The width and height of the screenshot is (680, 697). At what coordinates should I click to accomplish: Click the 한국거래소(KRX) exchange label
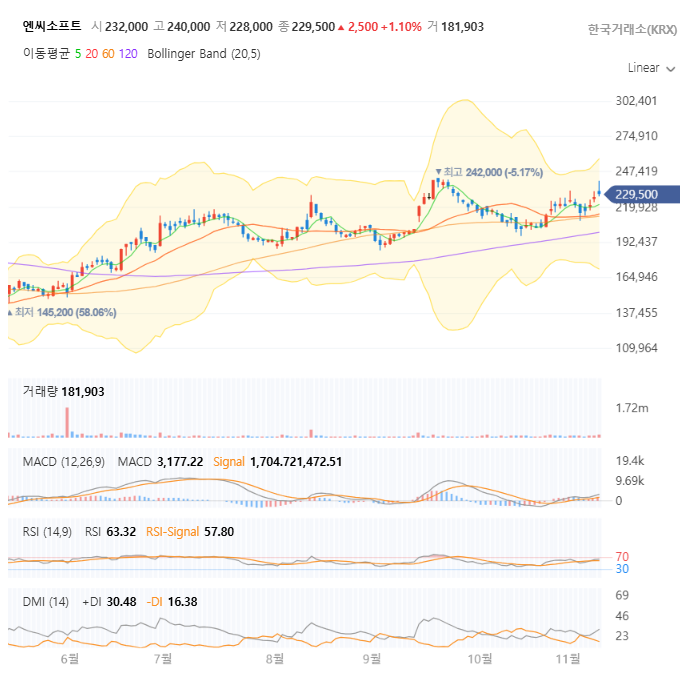pyautogui.click(x=632, y=29)
